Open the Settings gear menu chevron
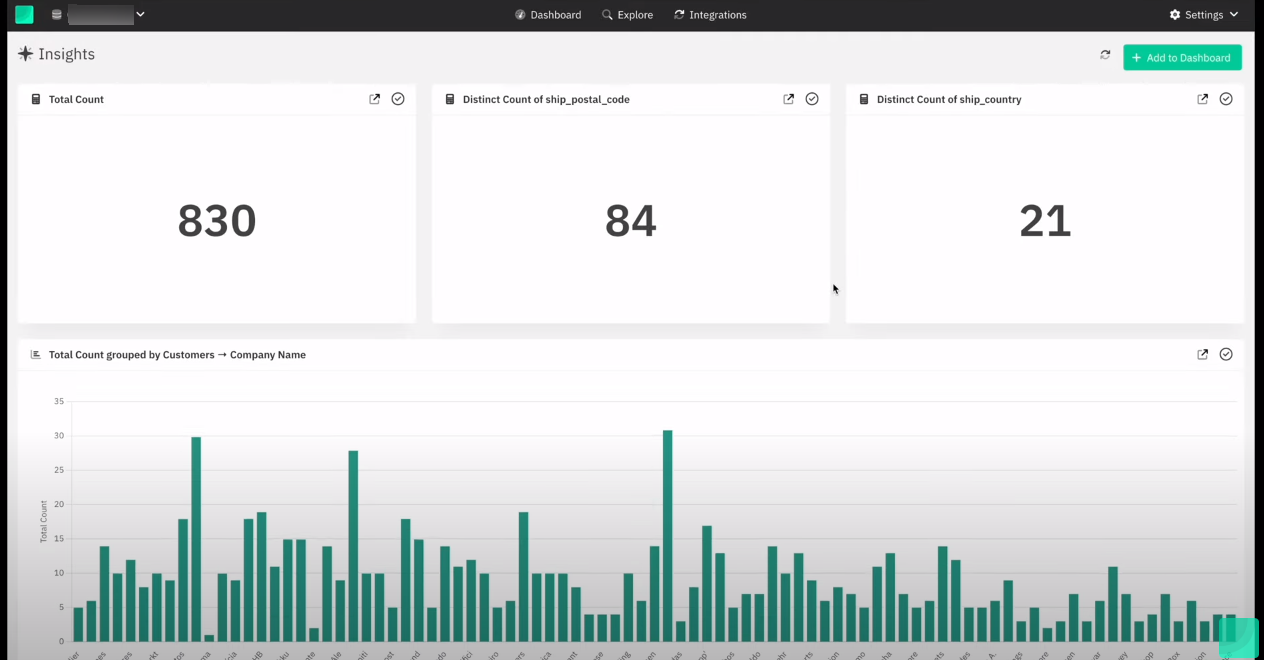Viewport: 1264px width, 660px height. [x=1233, y=14]
